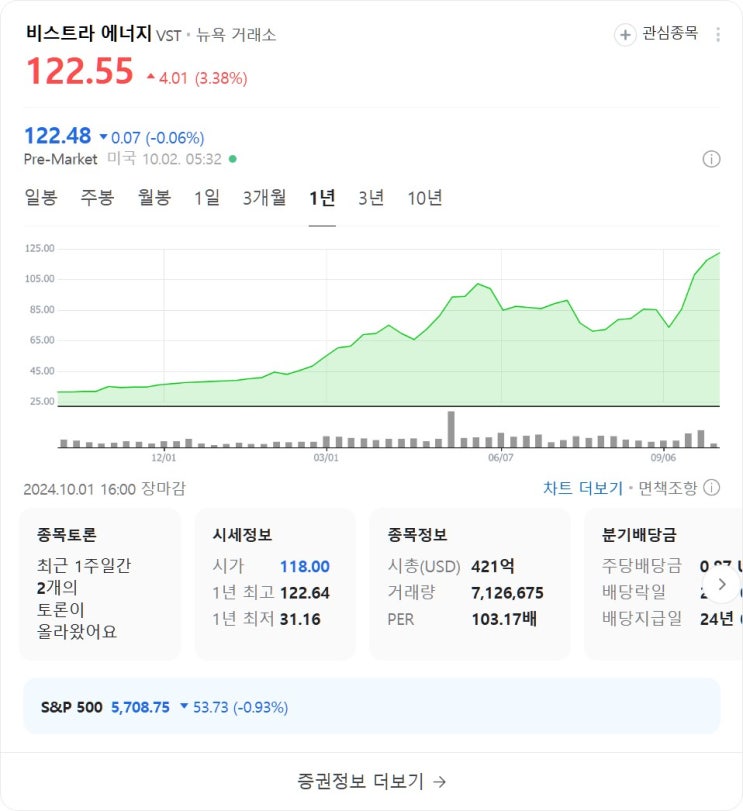Open the 분기배당금 dividend card
The height and width of the screenshot is (811, 743).
[663, 584]
